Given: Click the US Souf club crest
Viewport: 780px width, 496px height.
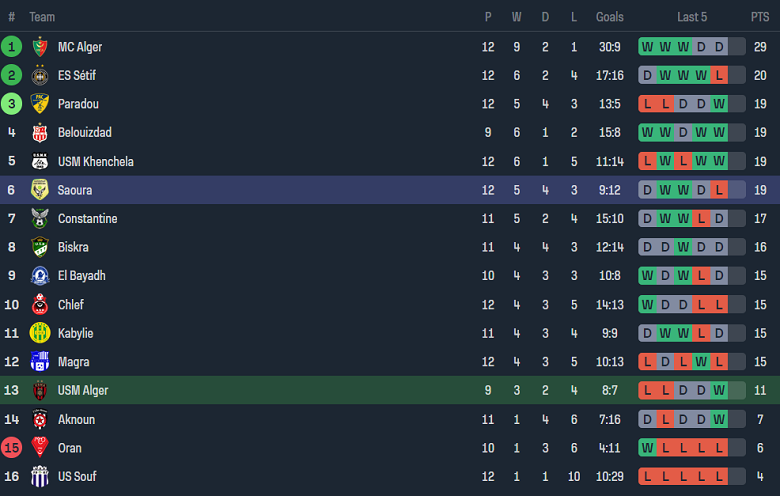Looking at the screenshot, I should click(40, 476).
